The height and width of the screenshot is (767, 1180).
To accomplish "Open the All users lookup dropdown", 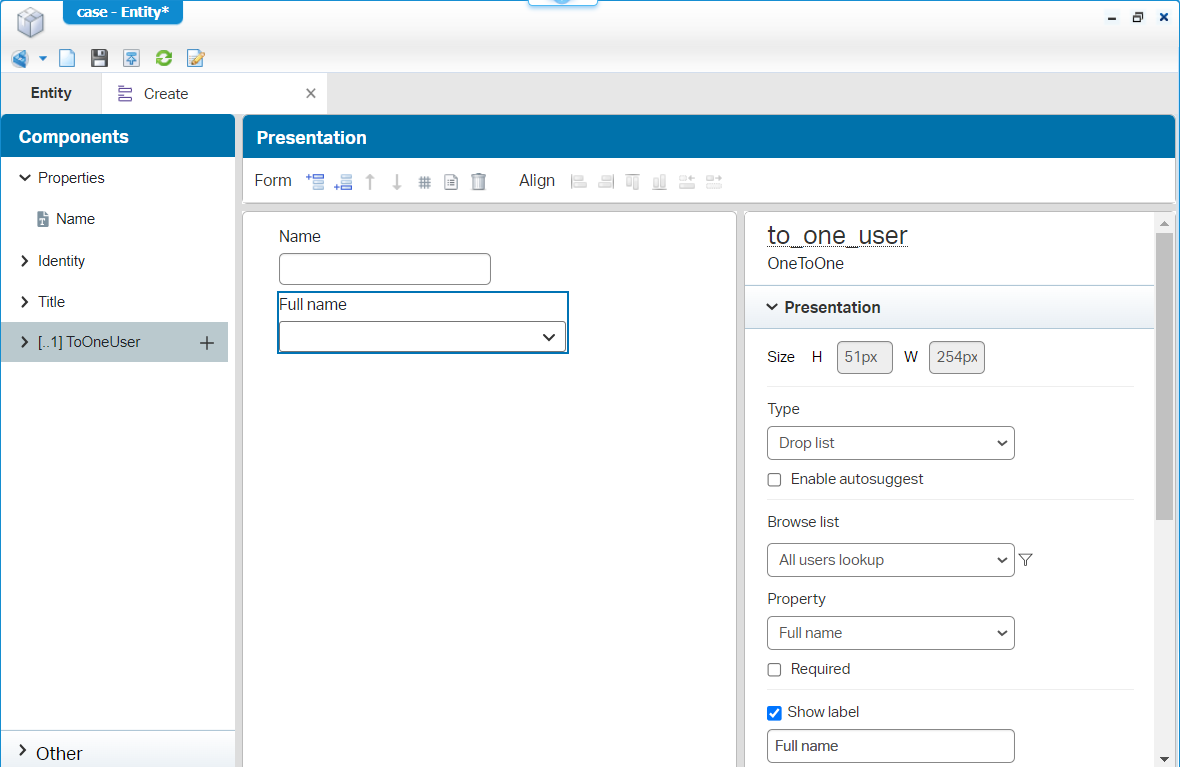I will pyautogui.click(x=890, y=560).
